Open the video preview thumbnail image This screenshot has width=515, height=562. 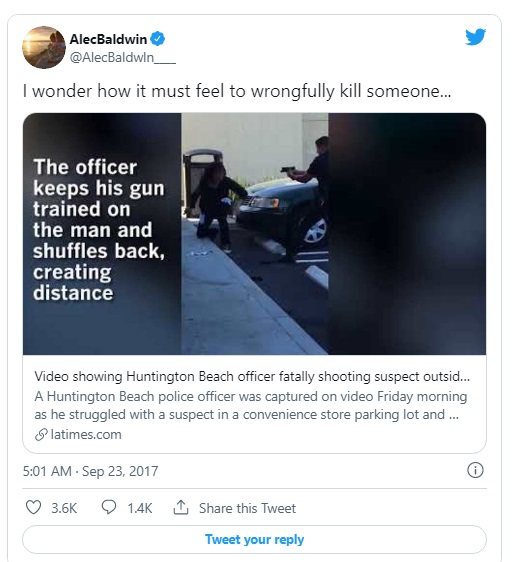(x=254, y=234)
